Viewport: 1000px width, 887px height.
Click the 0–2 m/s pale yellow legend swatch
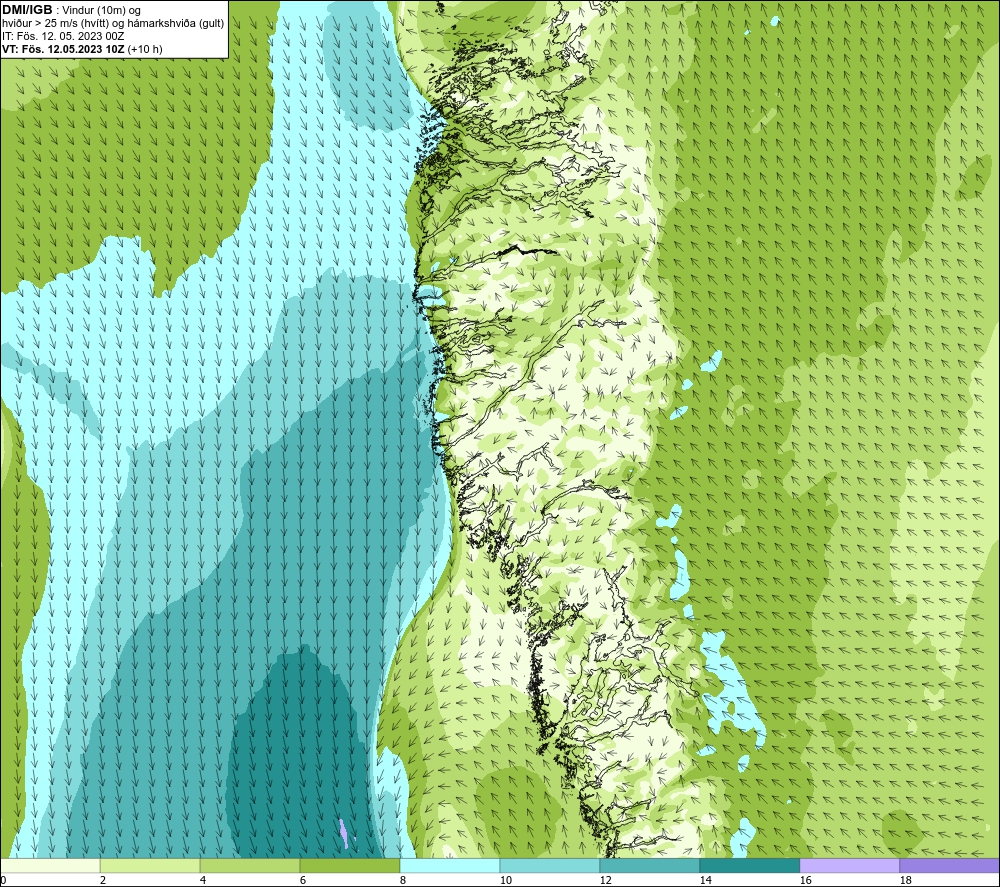[50, 866]
